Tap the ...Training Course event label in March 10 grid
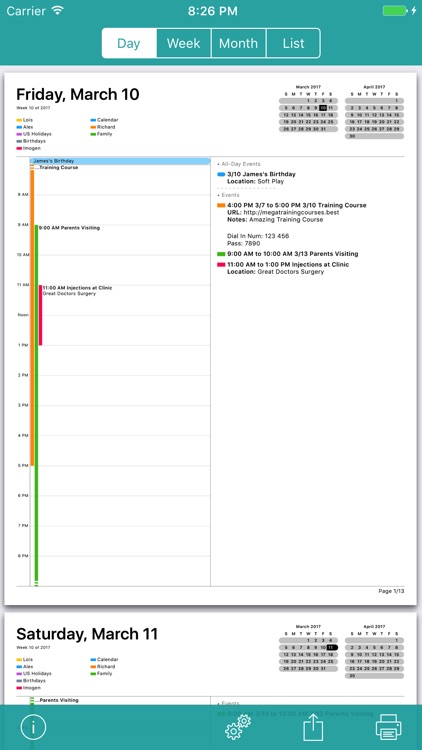The height and width of the screenshot is (750, 422). 56,167
